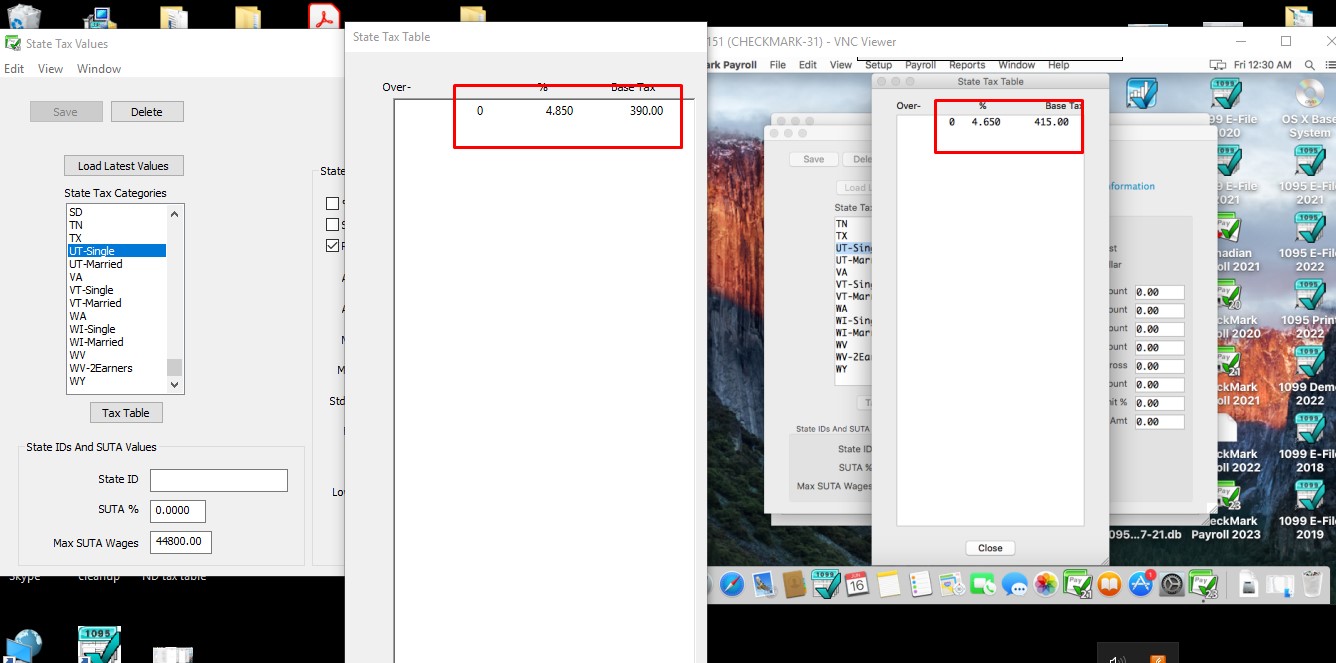The width and height of the screenshot is (1336, 663).
Task: Click 390.00 base tax cell in Windows table
Action: [x=646, y=111]
